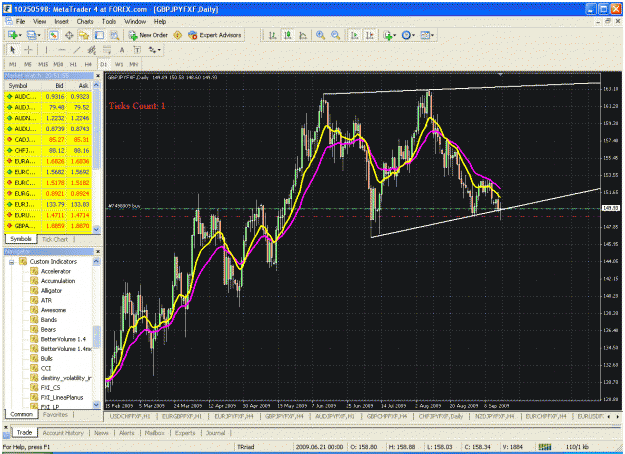Select the text 'A' drawing tool

tap(122, 50)
